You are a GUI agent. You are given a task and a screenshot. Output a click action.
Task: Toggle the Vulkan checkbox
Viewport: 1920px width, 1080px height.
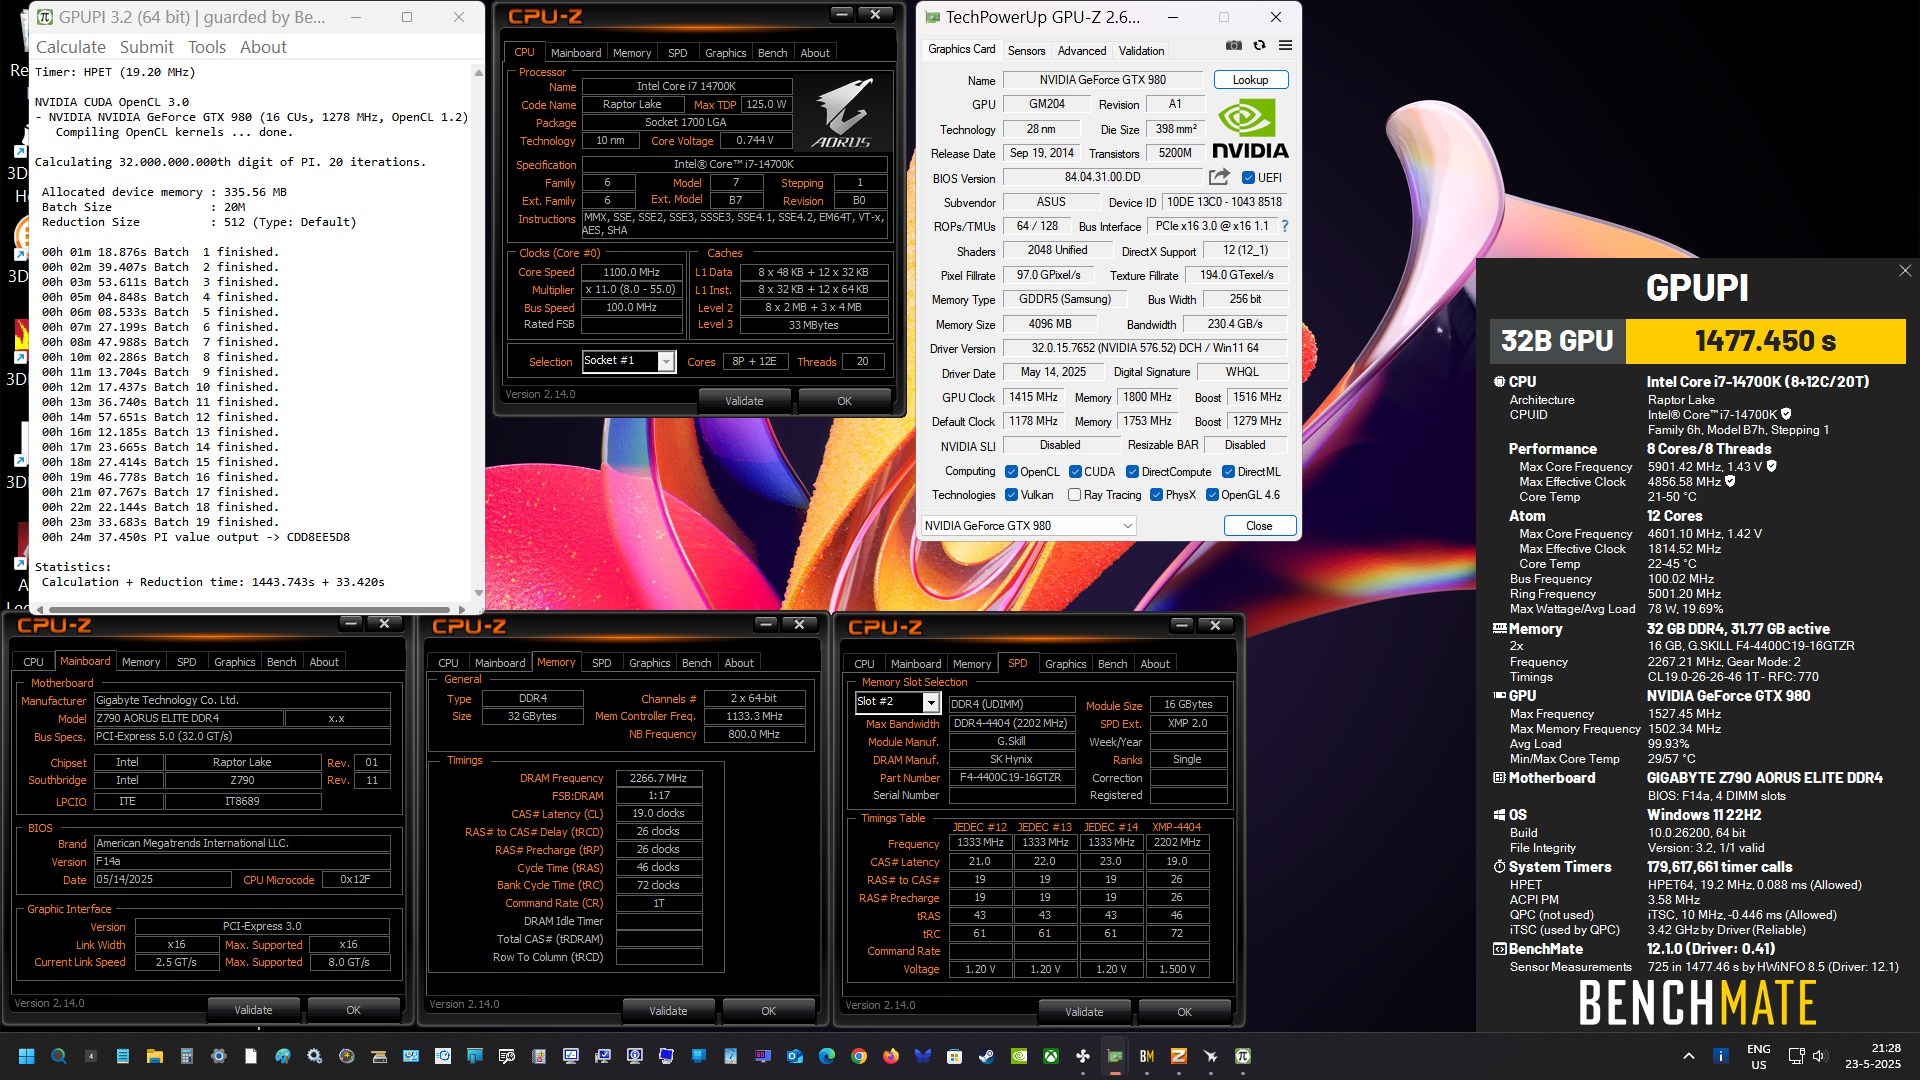[x=1011, y=495]
